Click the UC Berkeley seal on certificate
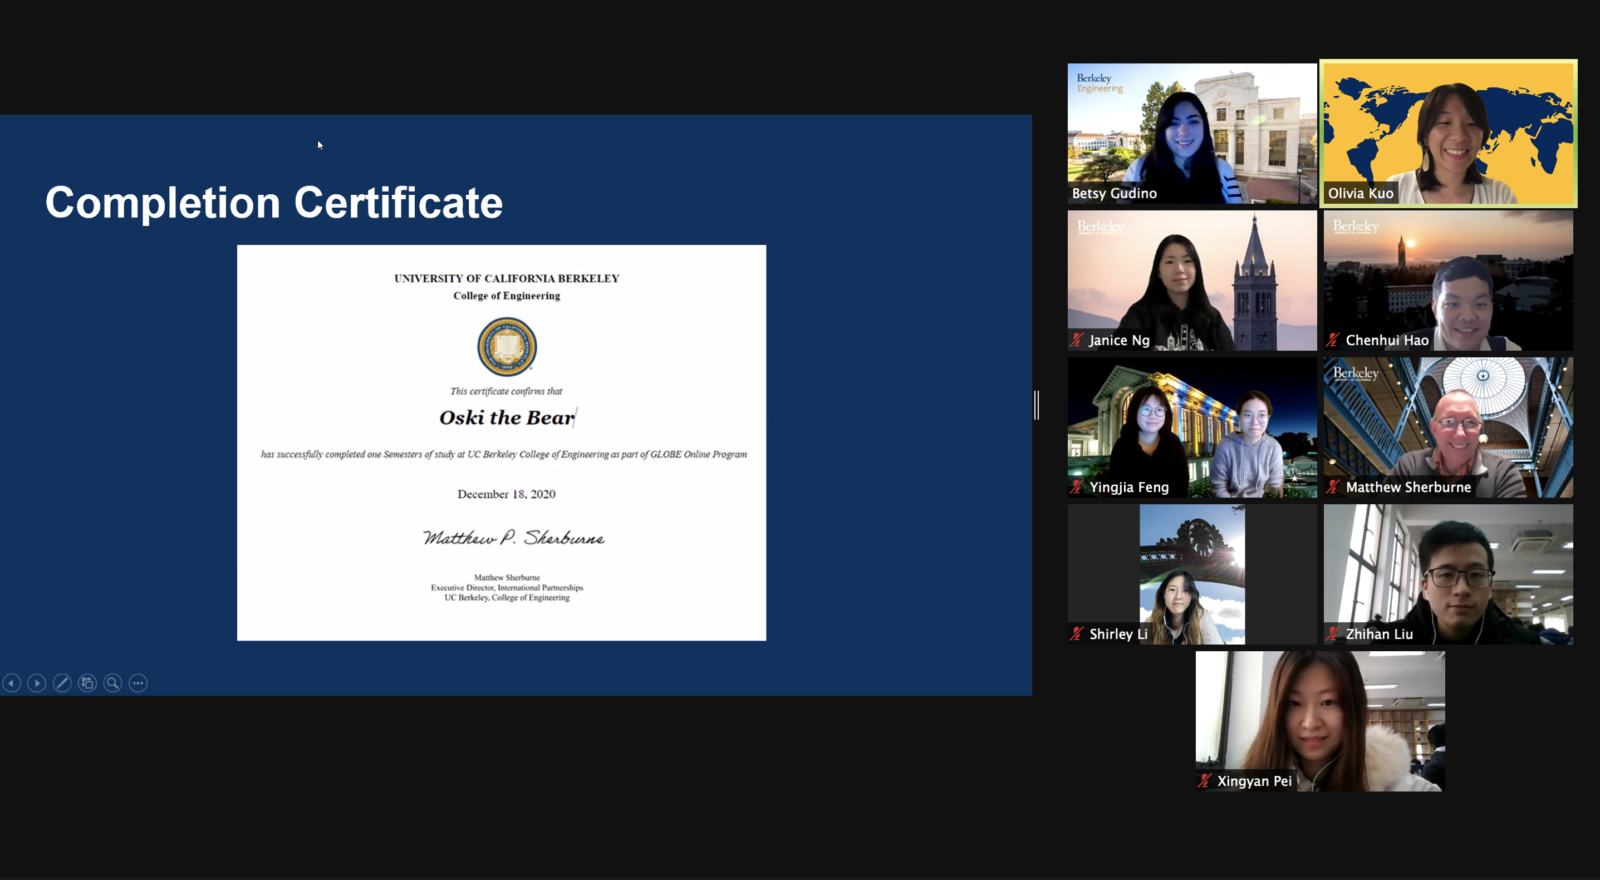1600x880 pixels. (507, 347)
